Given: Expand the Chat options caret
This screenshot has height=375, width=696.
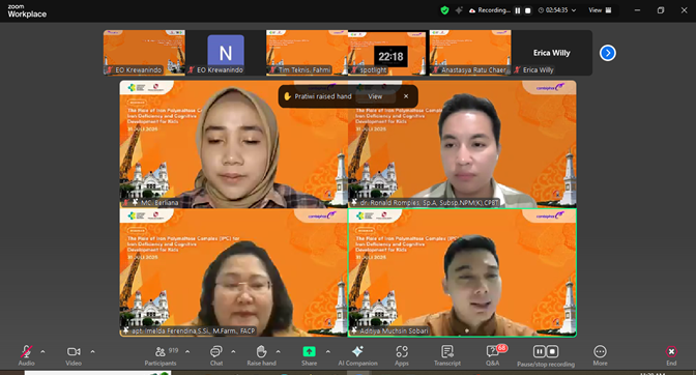Looking at the screenshot, I should (x=233, y=351).
